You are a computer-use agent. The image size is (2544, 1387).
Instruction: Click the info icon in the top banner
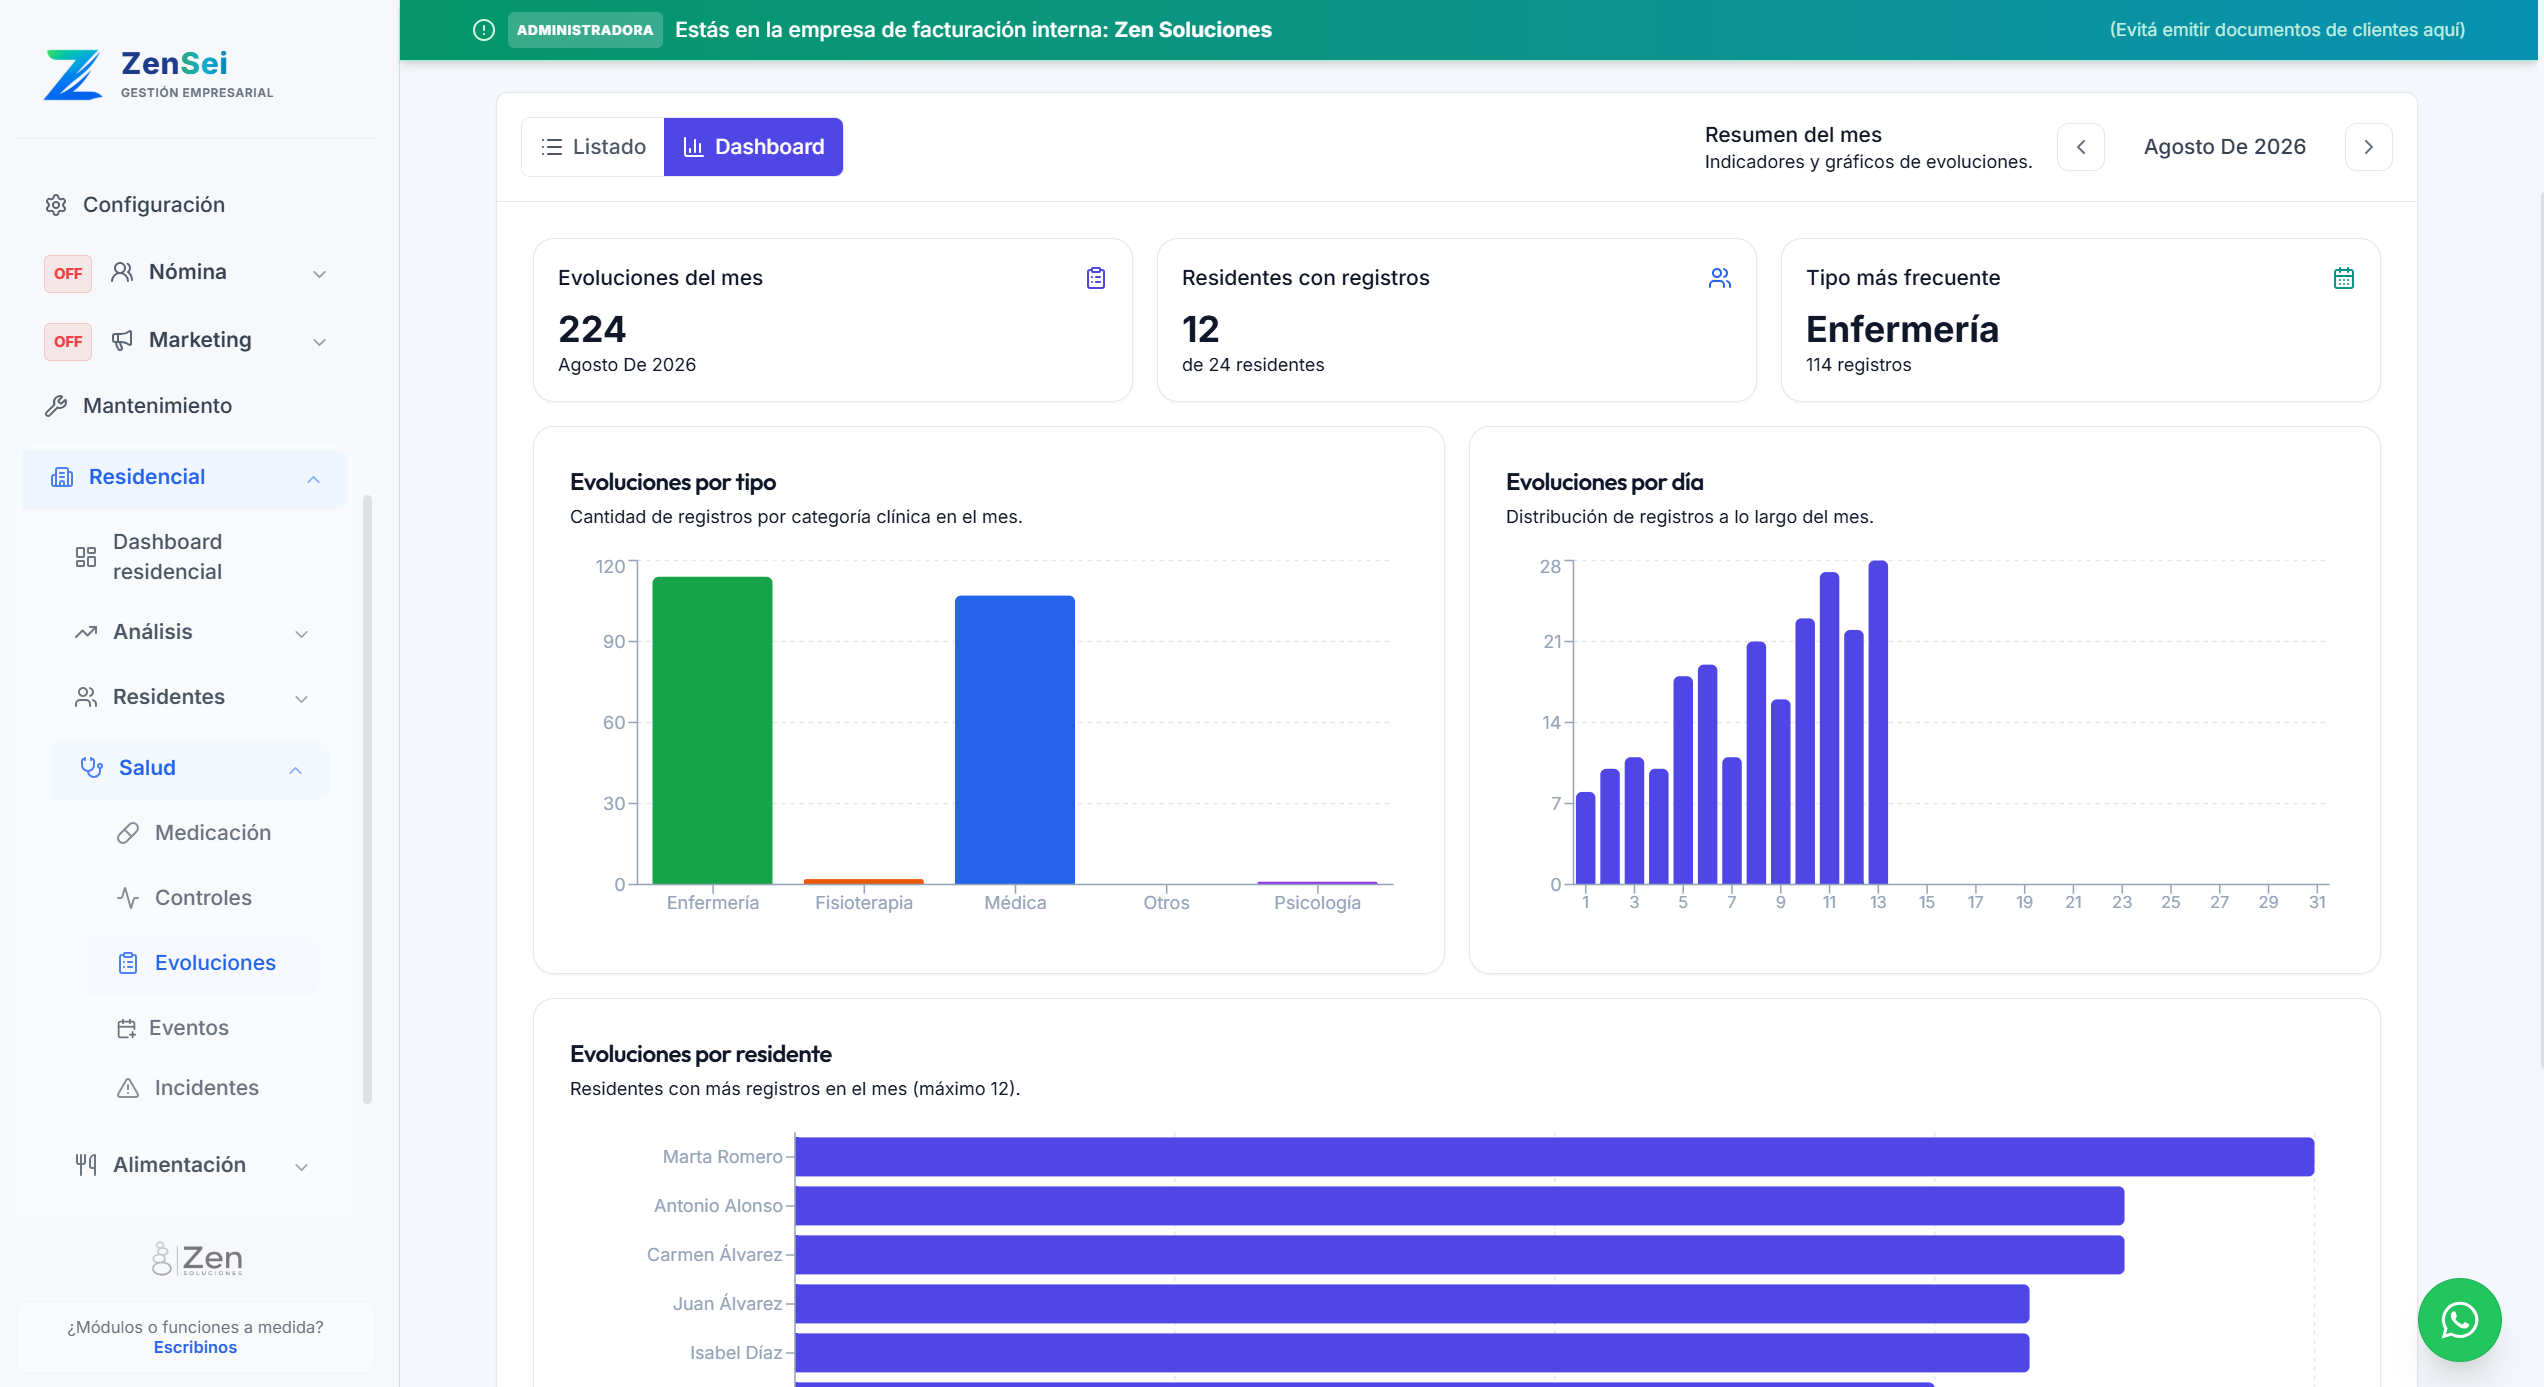[484, 30]
